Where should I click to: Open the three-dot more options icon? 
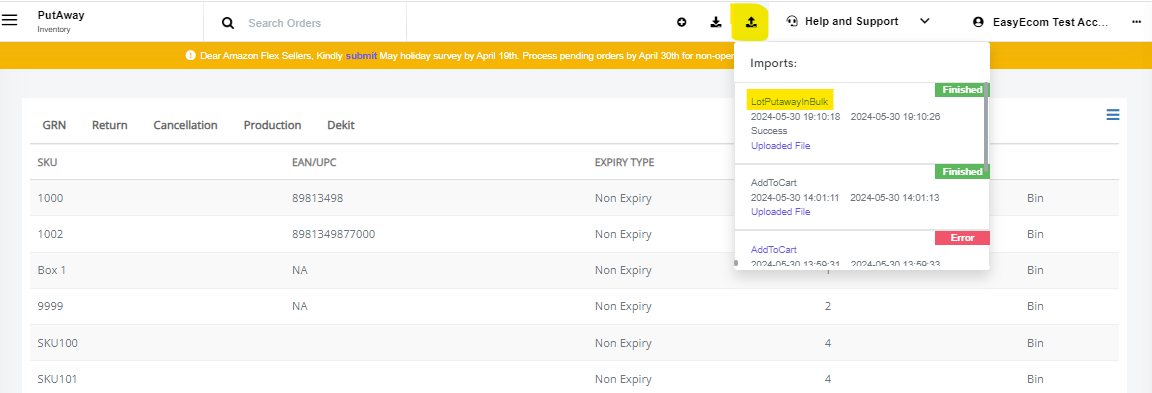(1137, 23)
